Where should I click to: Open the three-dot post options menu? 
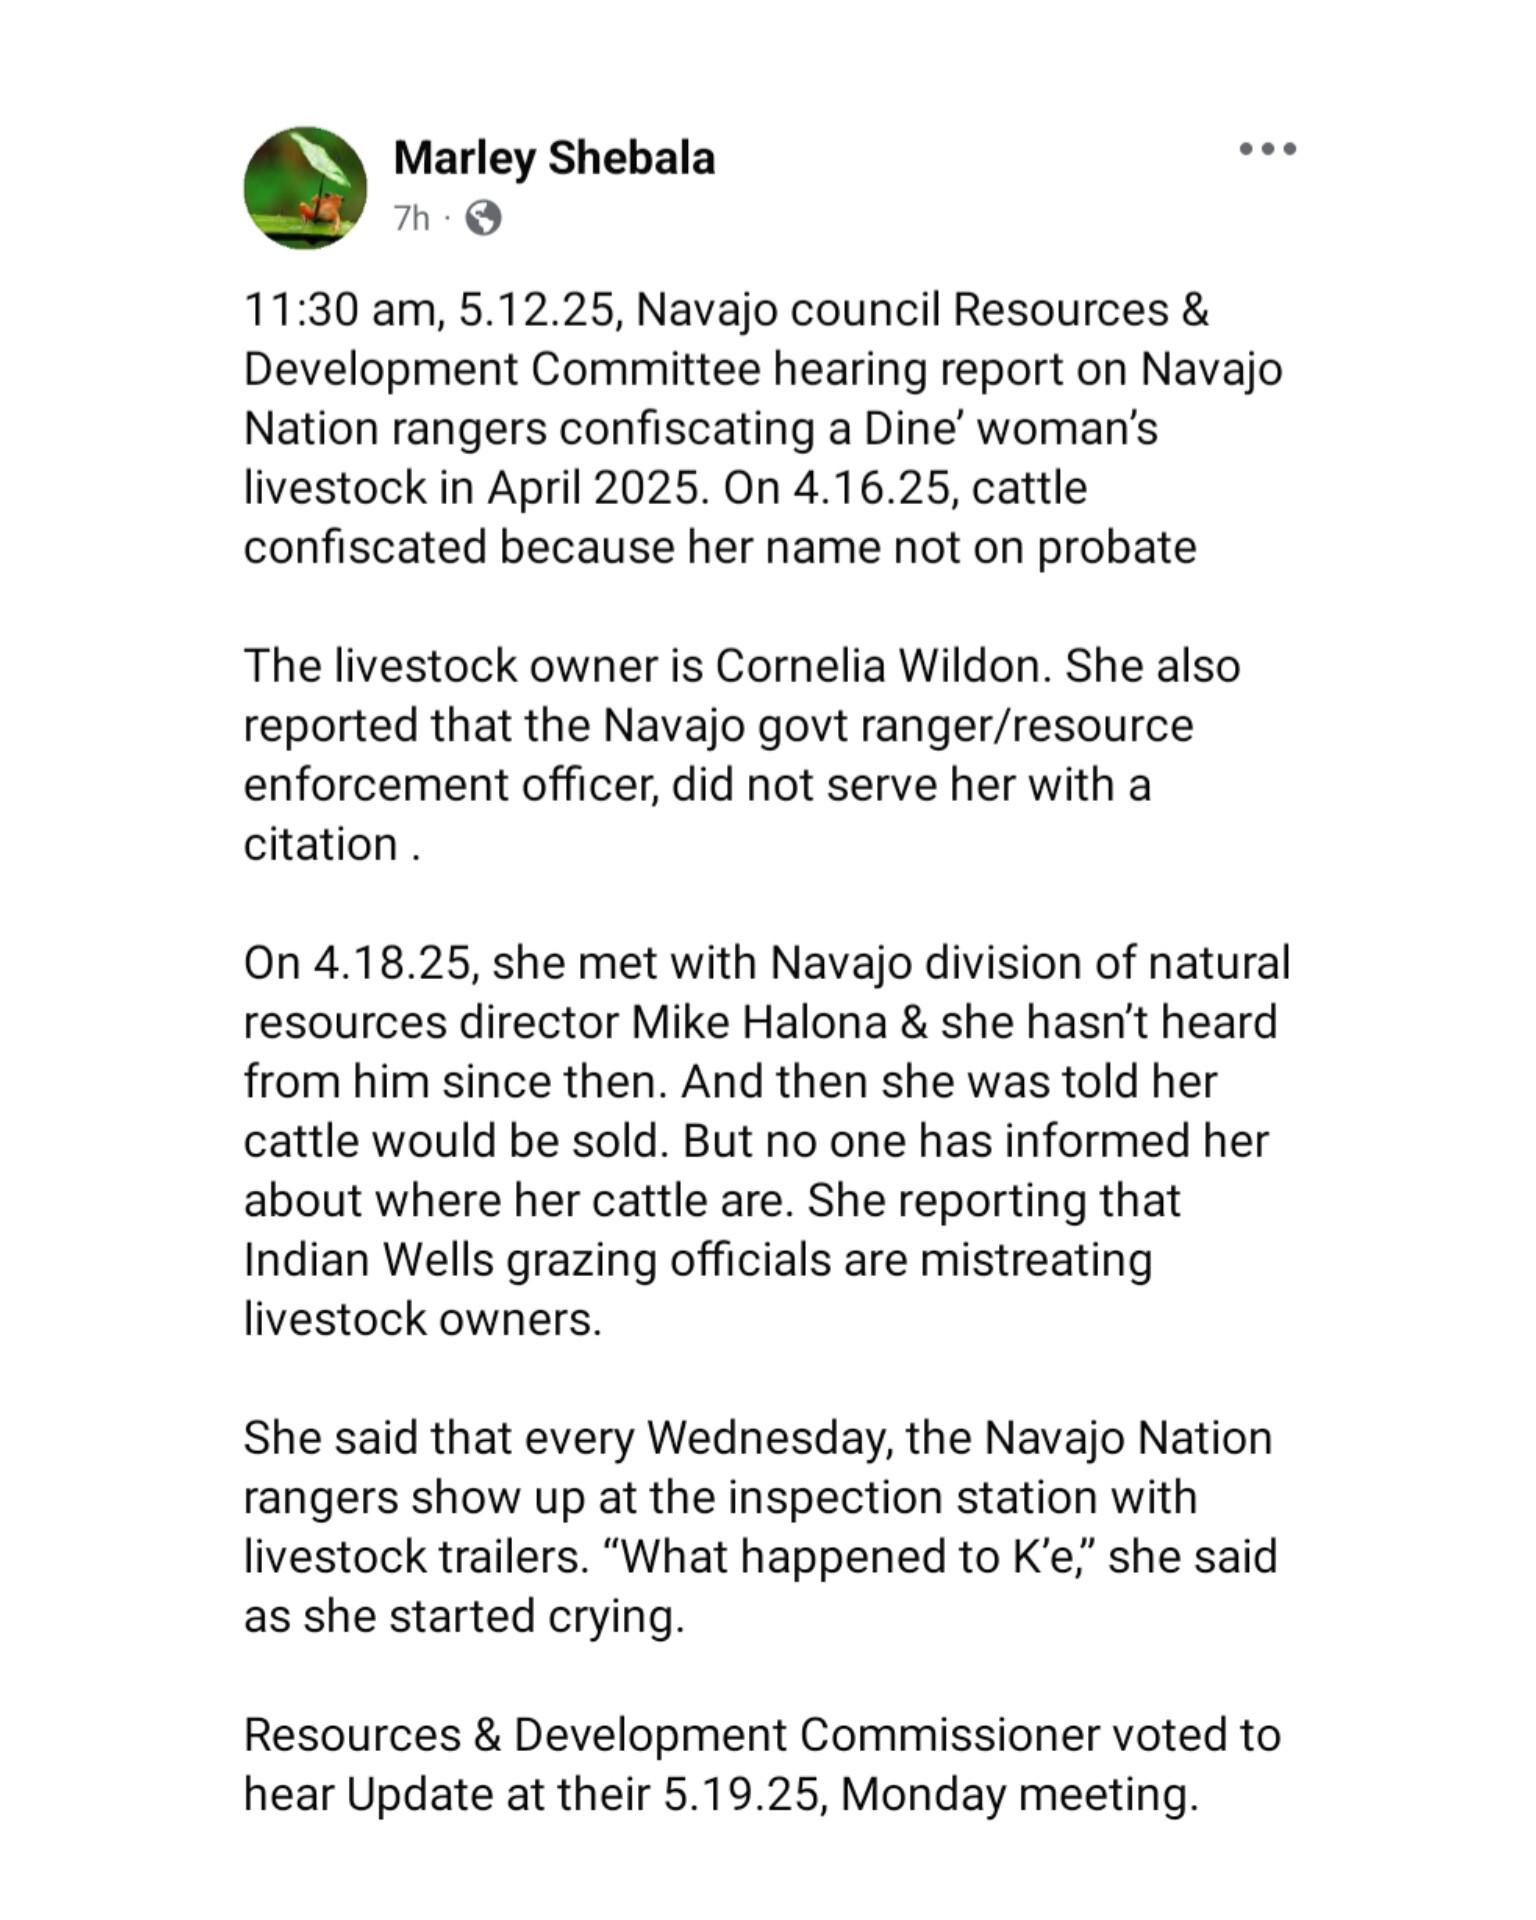pyautogui.click(x=1267, y=149)
